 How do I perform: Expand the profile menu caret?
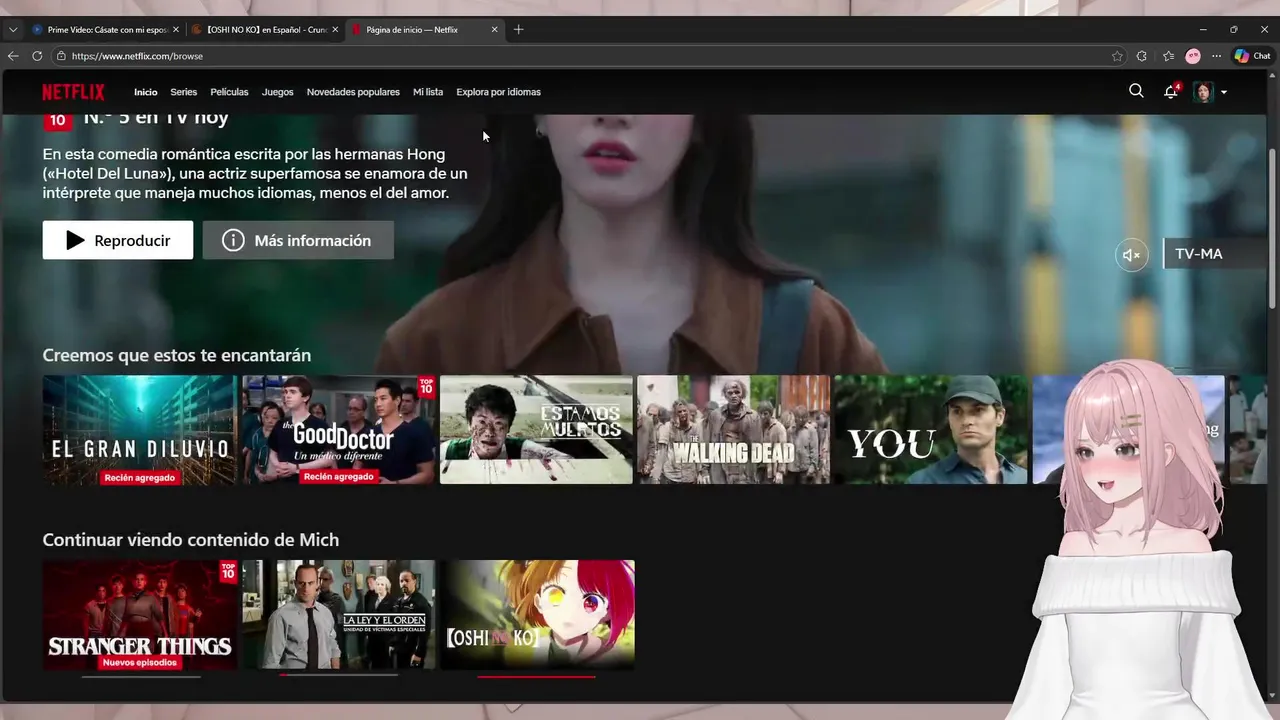click(1224, 92)
